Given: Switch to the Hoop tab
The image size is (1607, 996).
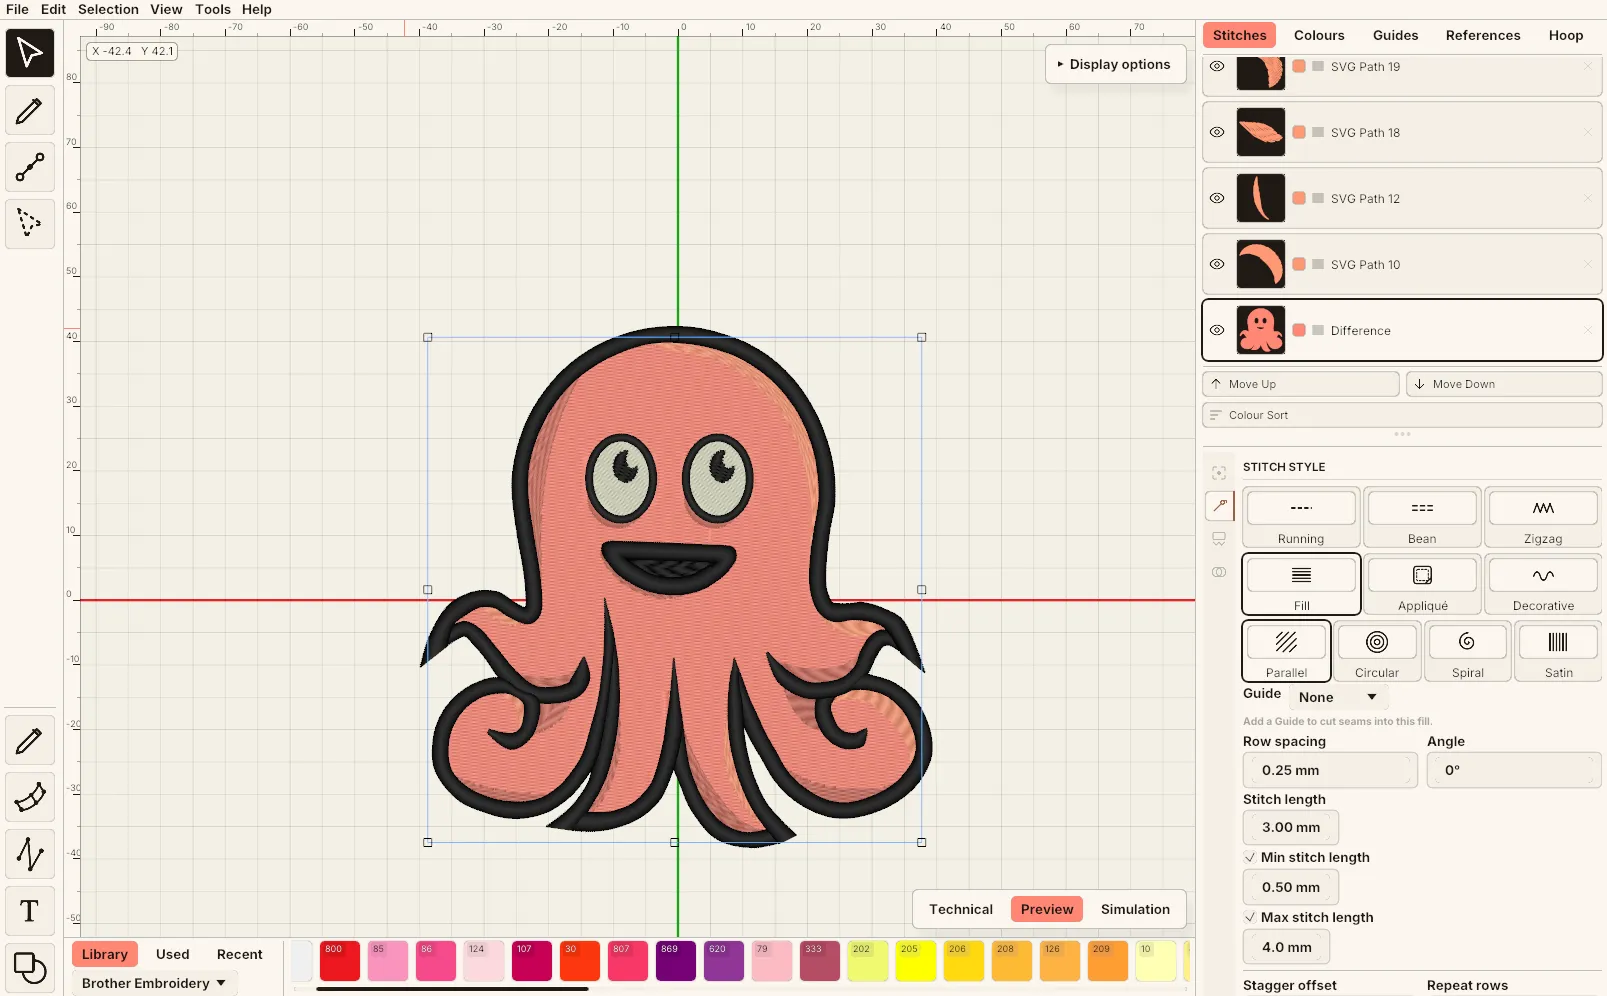Looking at the screenshot, I should click(1566, 35).
